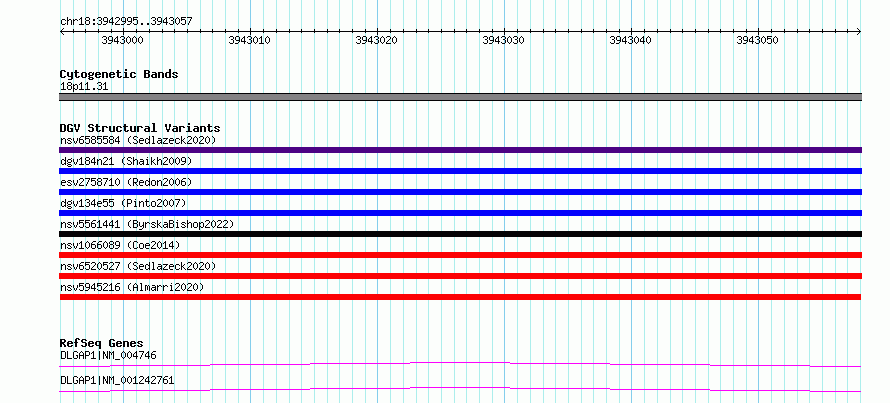Click the nsv5561441 (ByrskaBishop2022) label
This screenshot has width=890, height=403.
click(147, 224)
